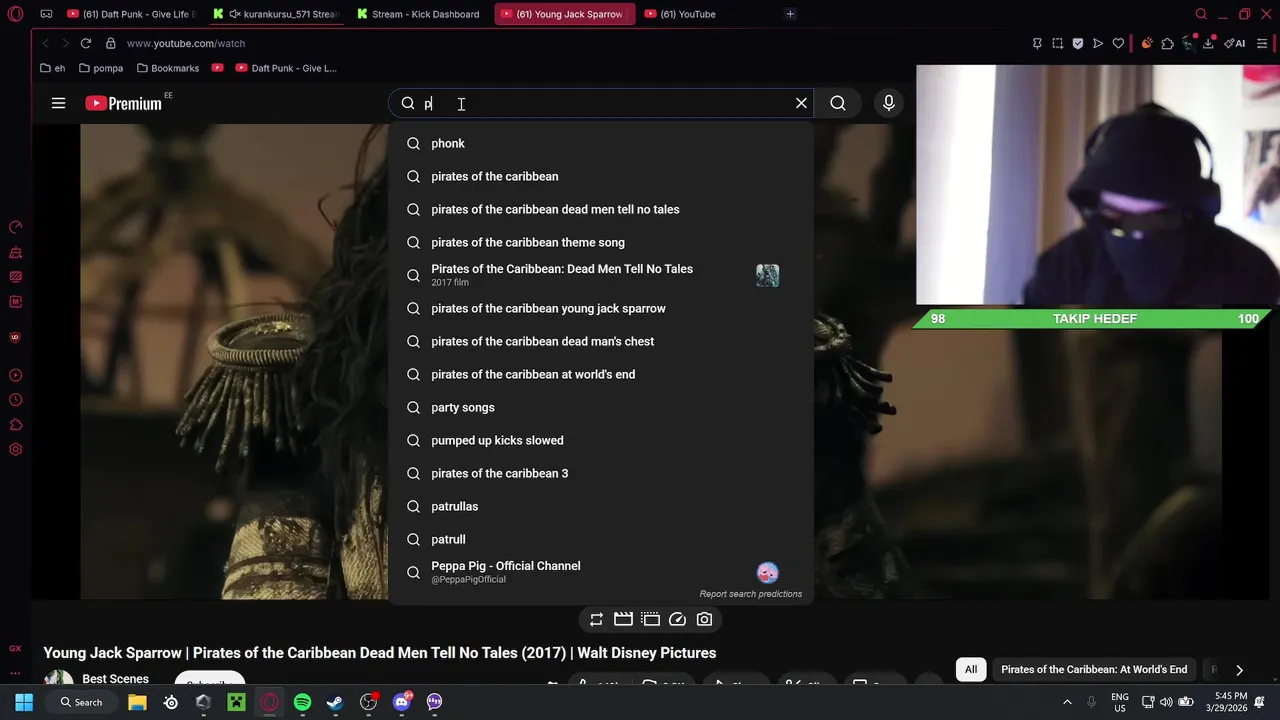1280x720 pixels.
Task: Open a new browser tab with plus
Action: point(790,14)
